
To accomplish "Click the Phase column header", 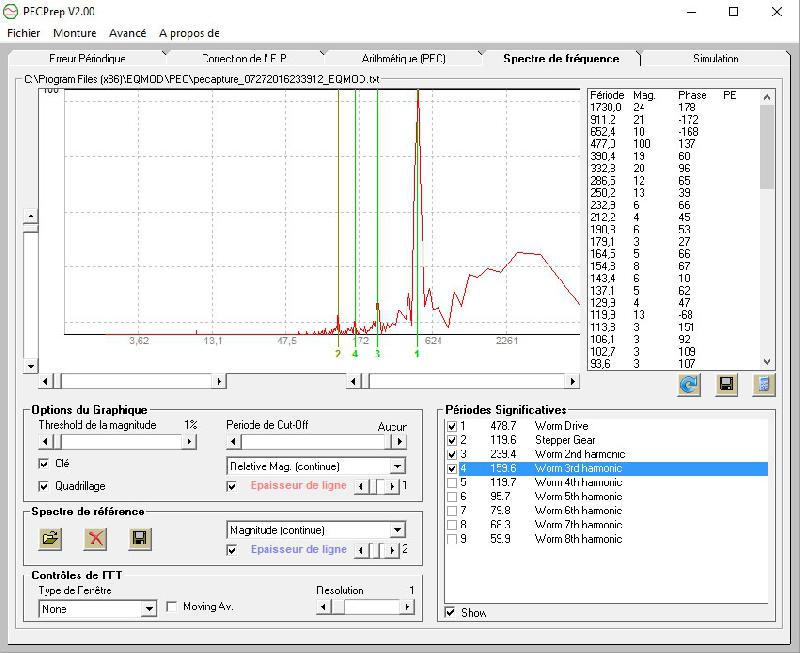I will click(x=692, y=95).
